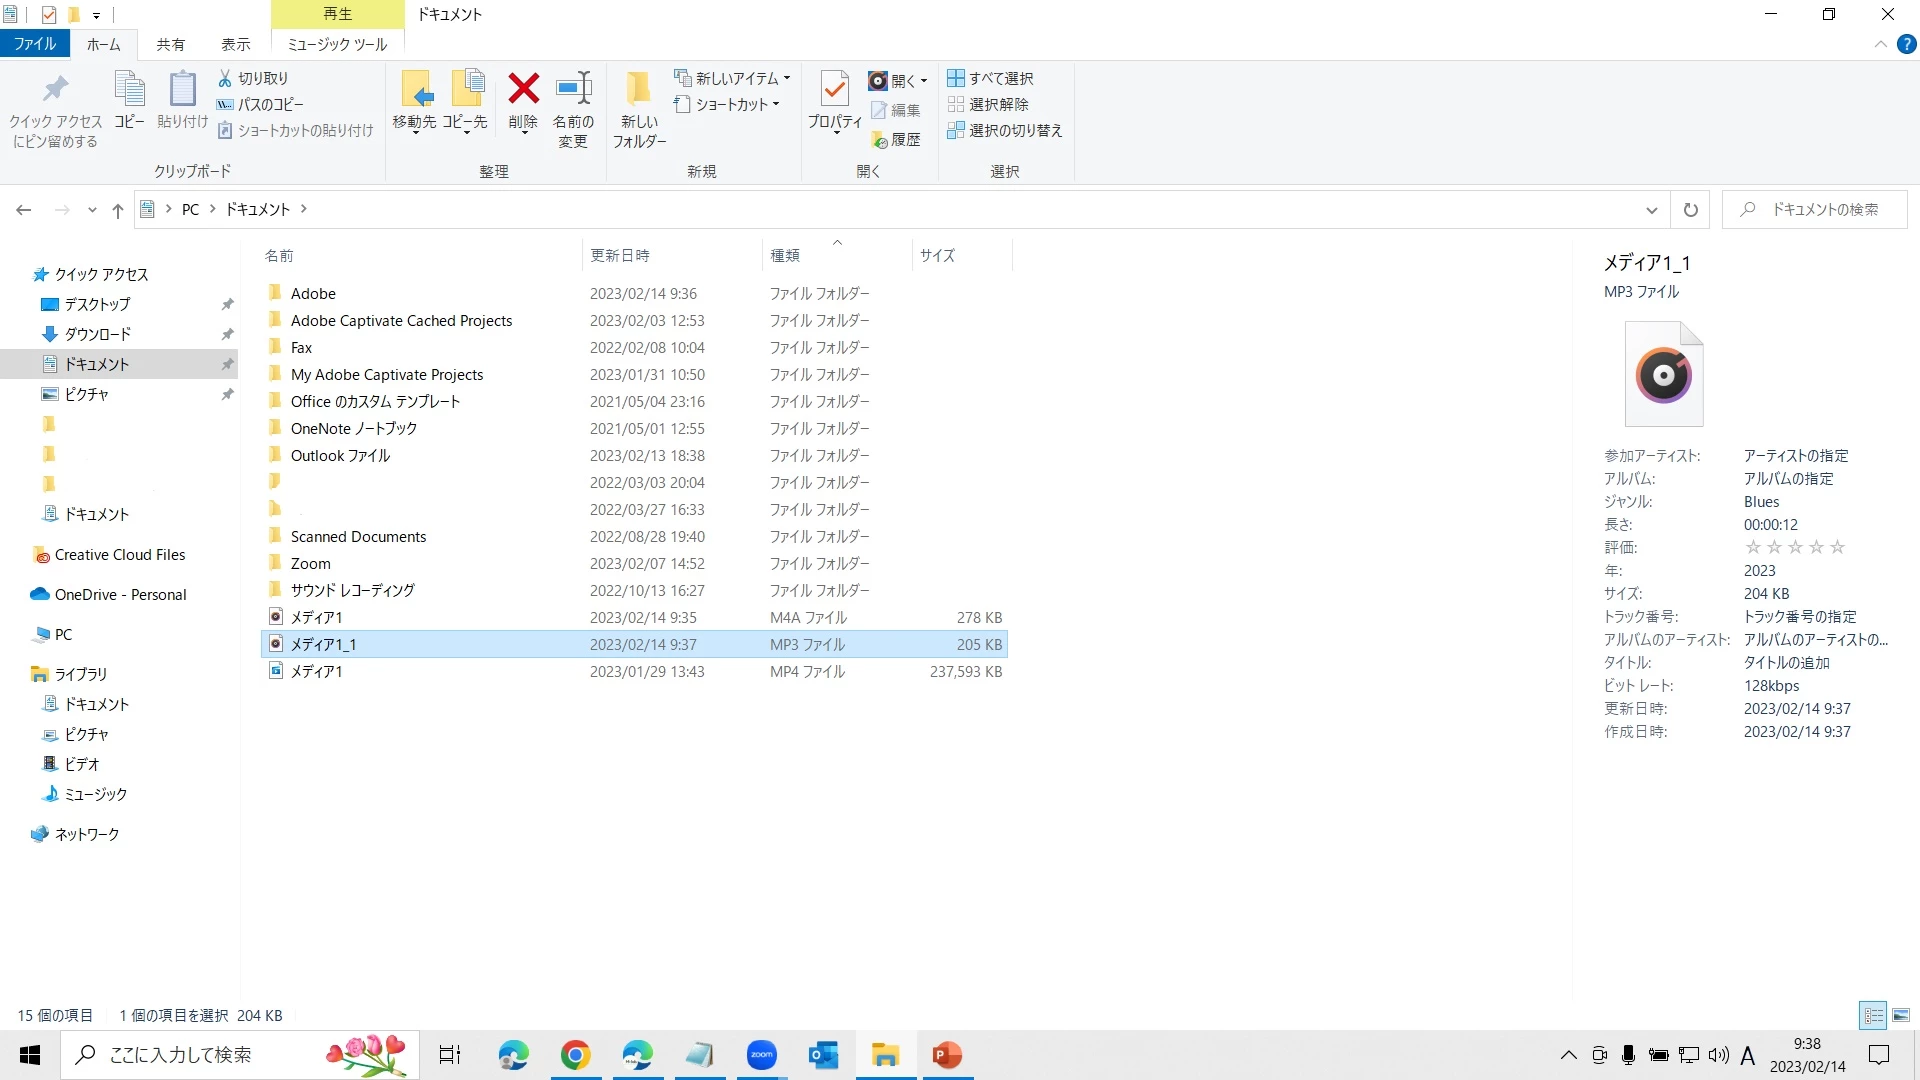Click the Cut (切り取り) button
This screenshot has width=1920, height=1080.
(253, 78)
